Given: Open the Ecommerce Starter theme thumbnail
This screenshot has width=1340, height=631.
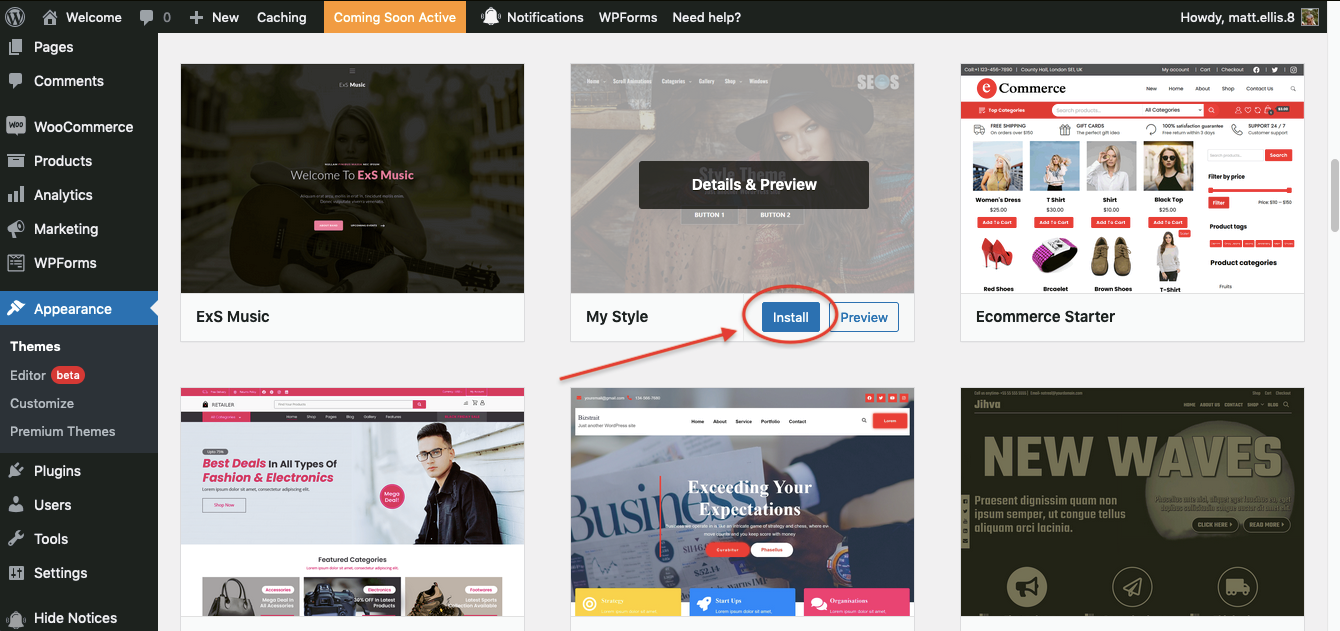Looking at the screenshot, I should [1132, 178].
